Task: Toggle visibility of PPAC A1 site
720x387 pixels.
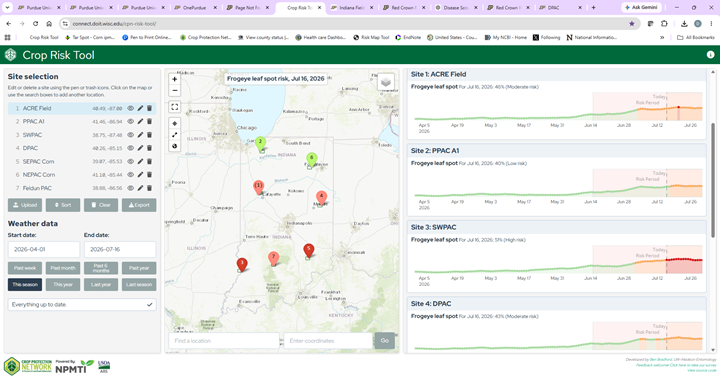Action: [x=130, y=122]
